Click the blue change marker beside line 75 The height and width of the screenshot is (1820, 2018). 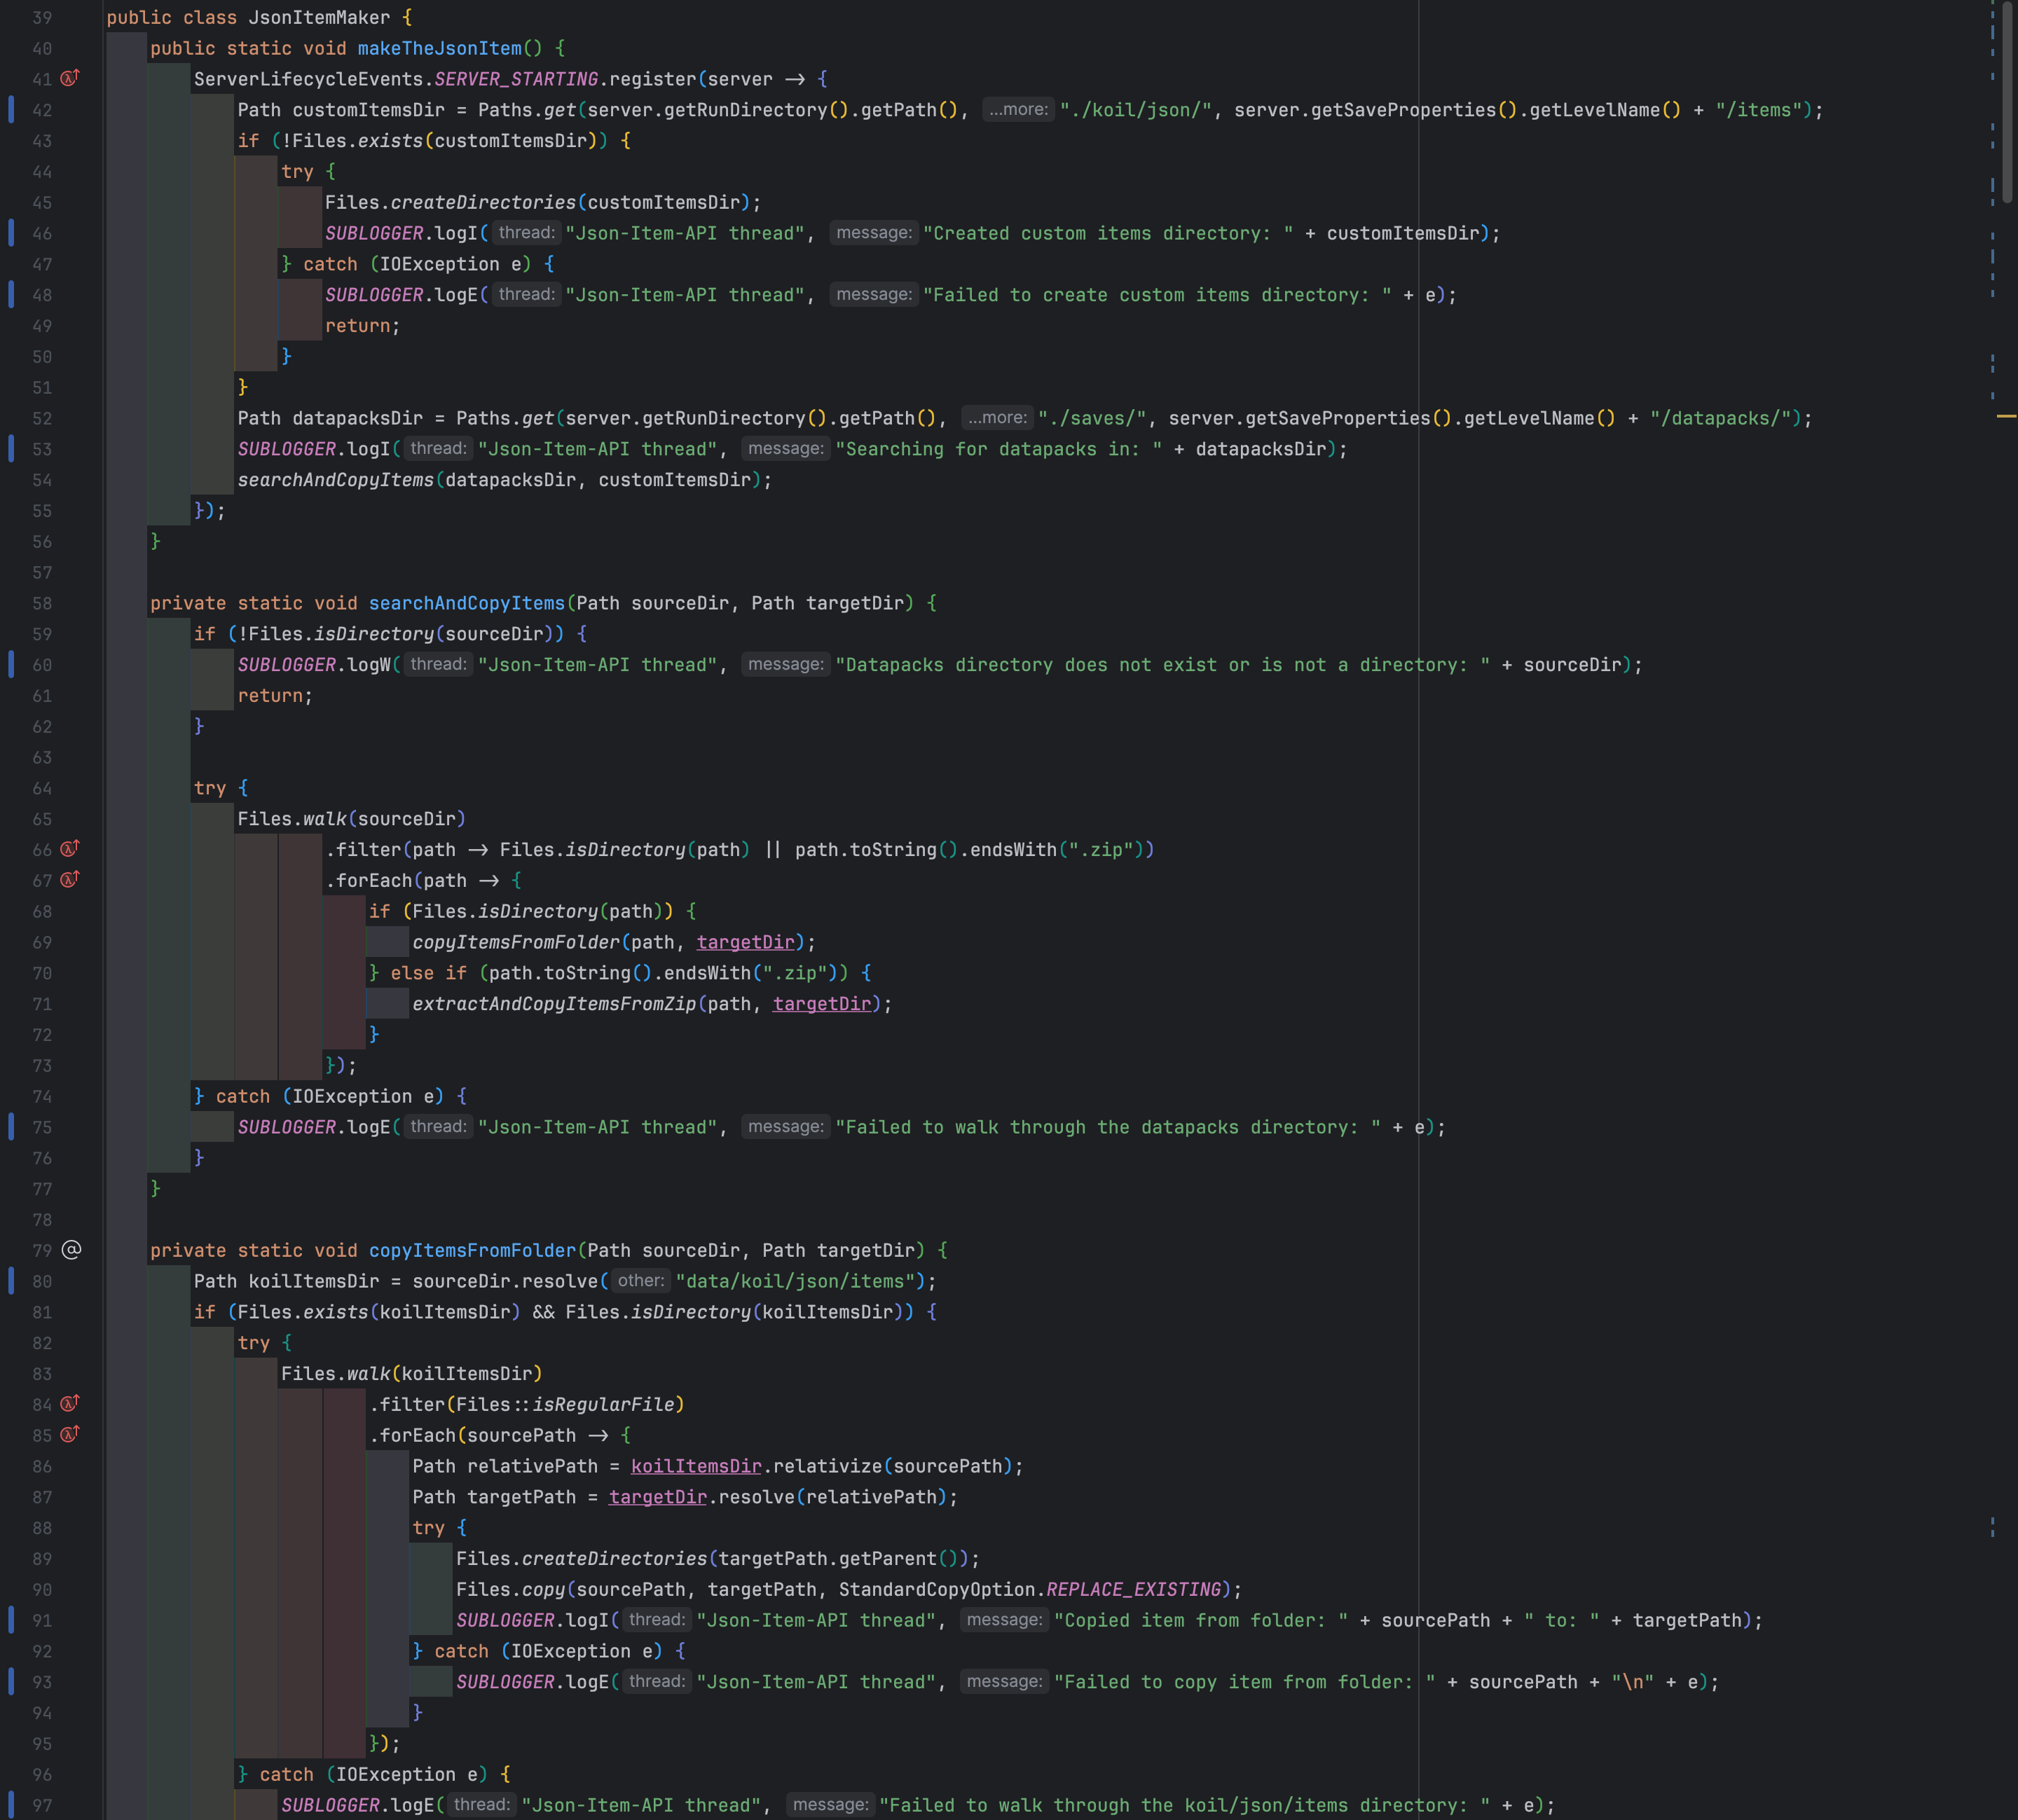[x=11, y=1127]
